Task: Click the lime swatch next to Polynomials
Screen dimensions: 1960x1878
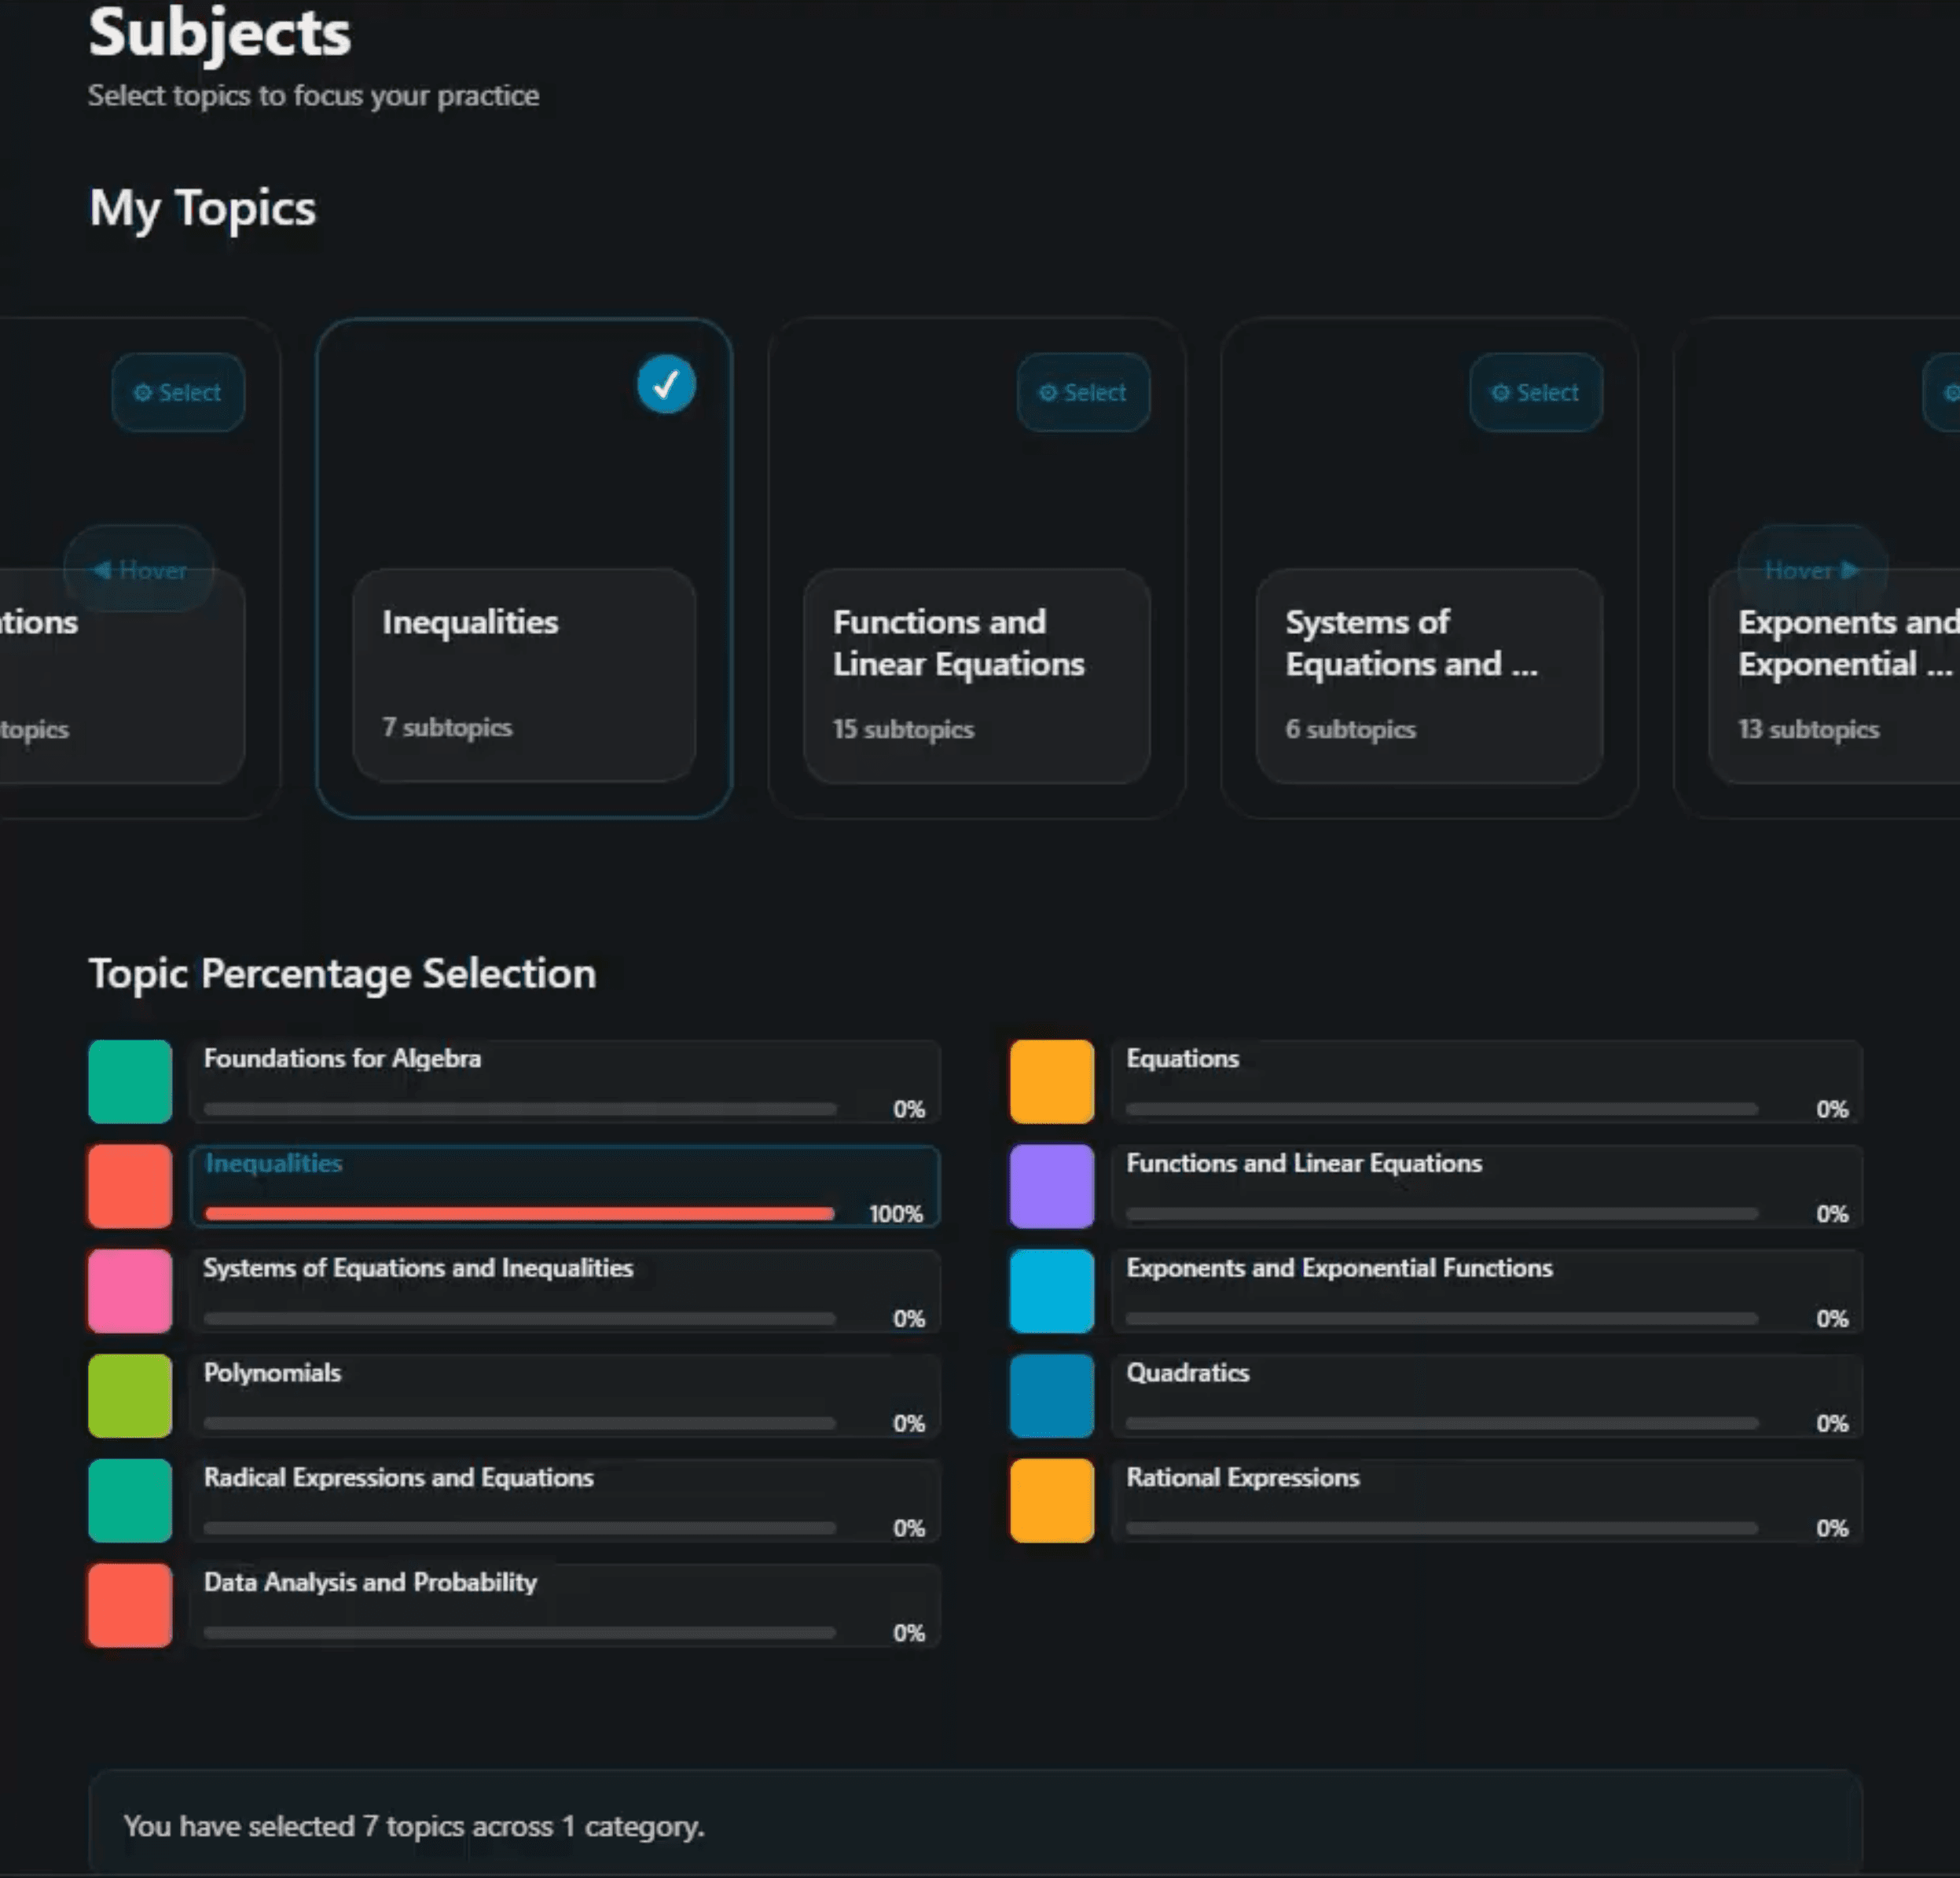Action: pos(129,1396)
